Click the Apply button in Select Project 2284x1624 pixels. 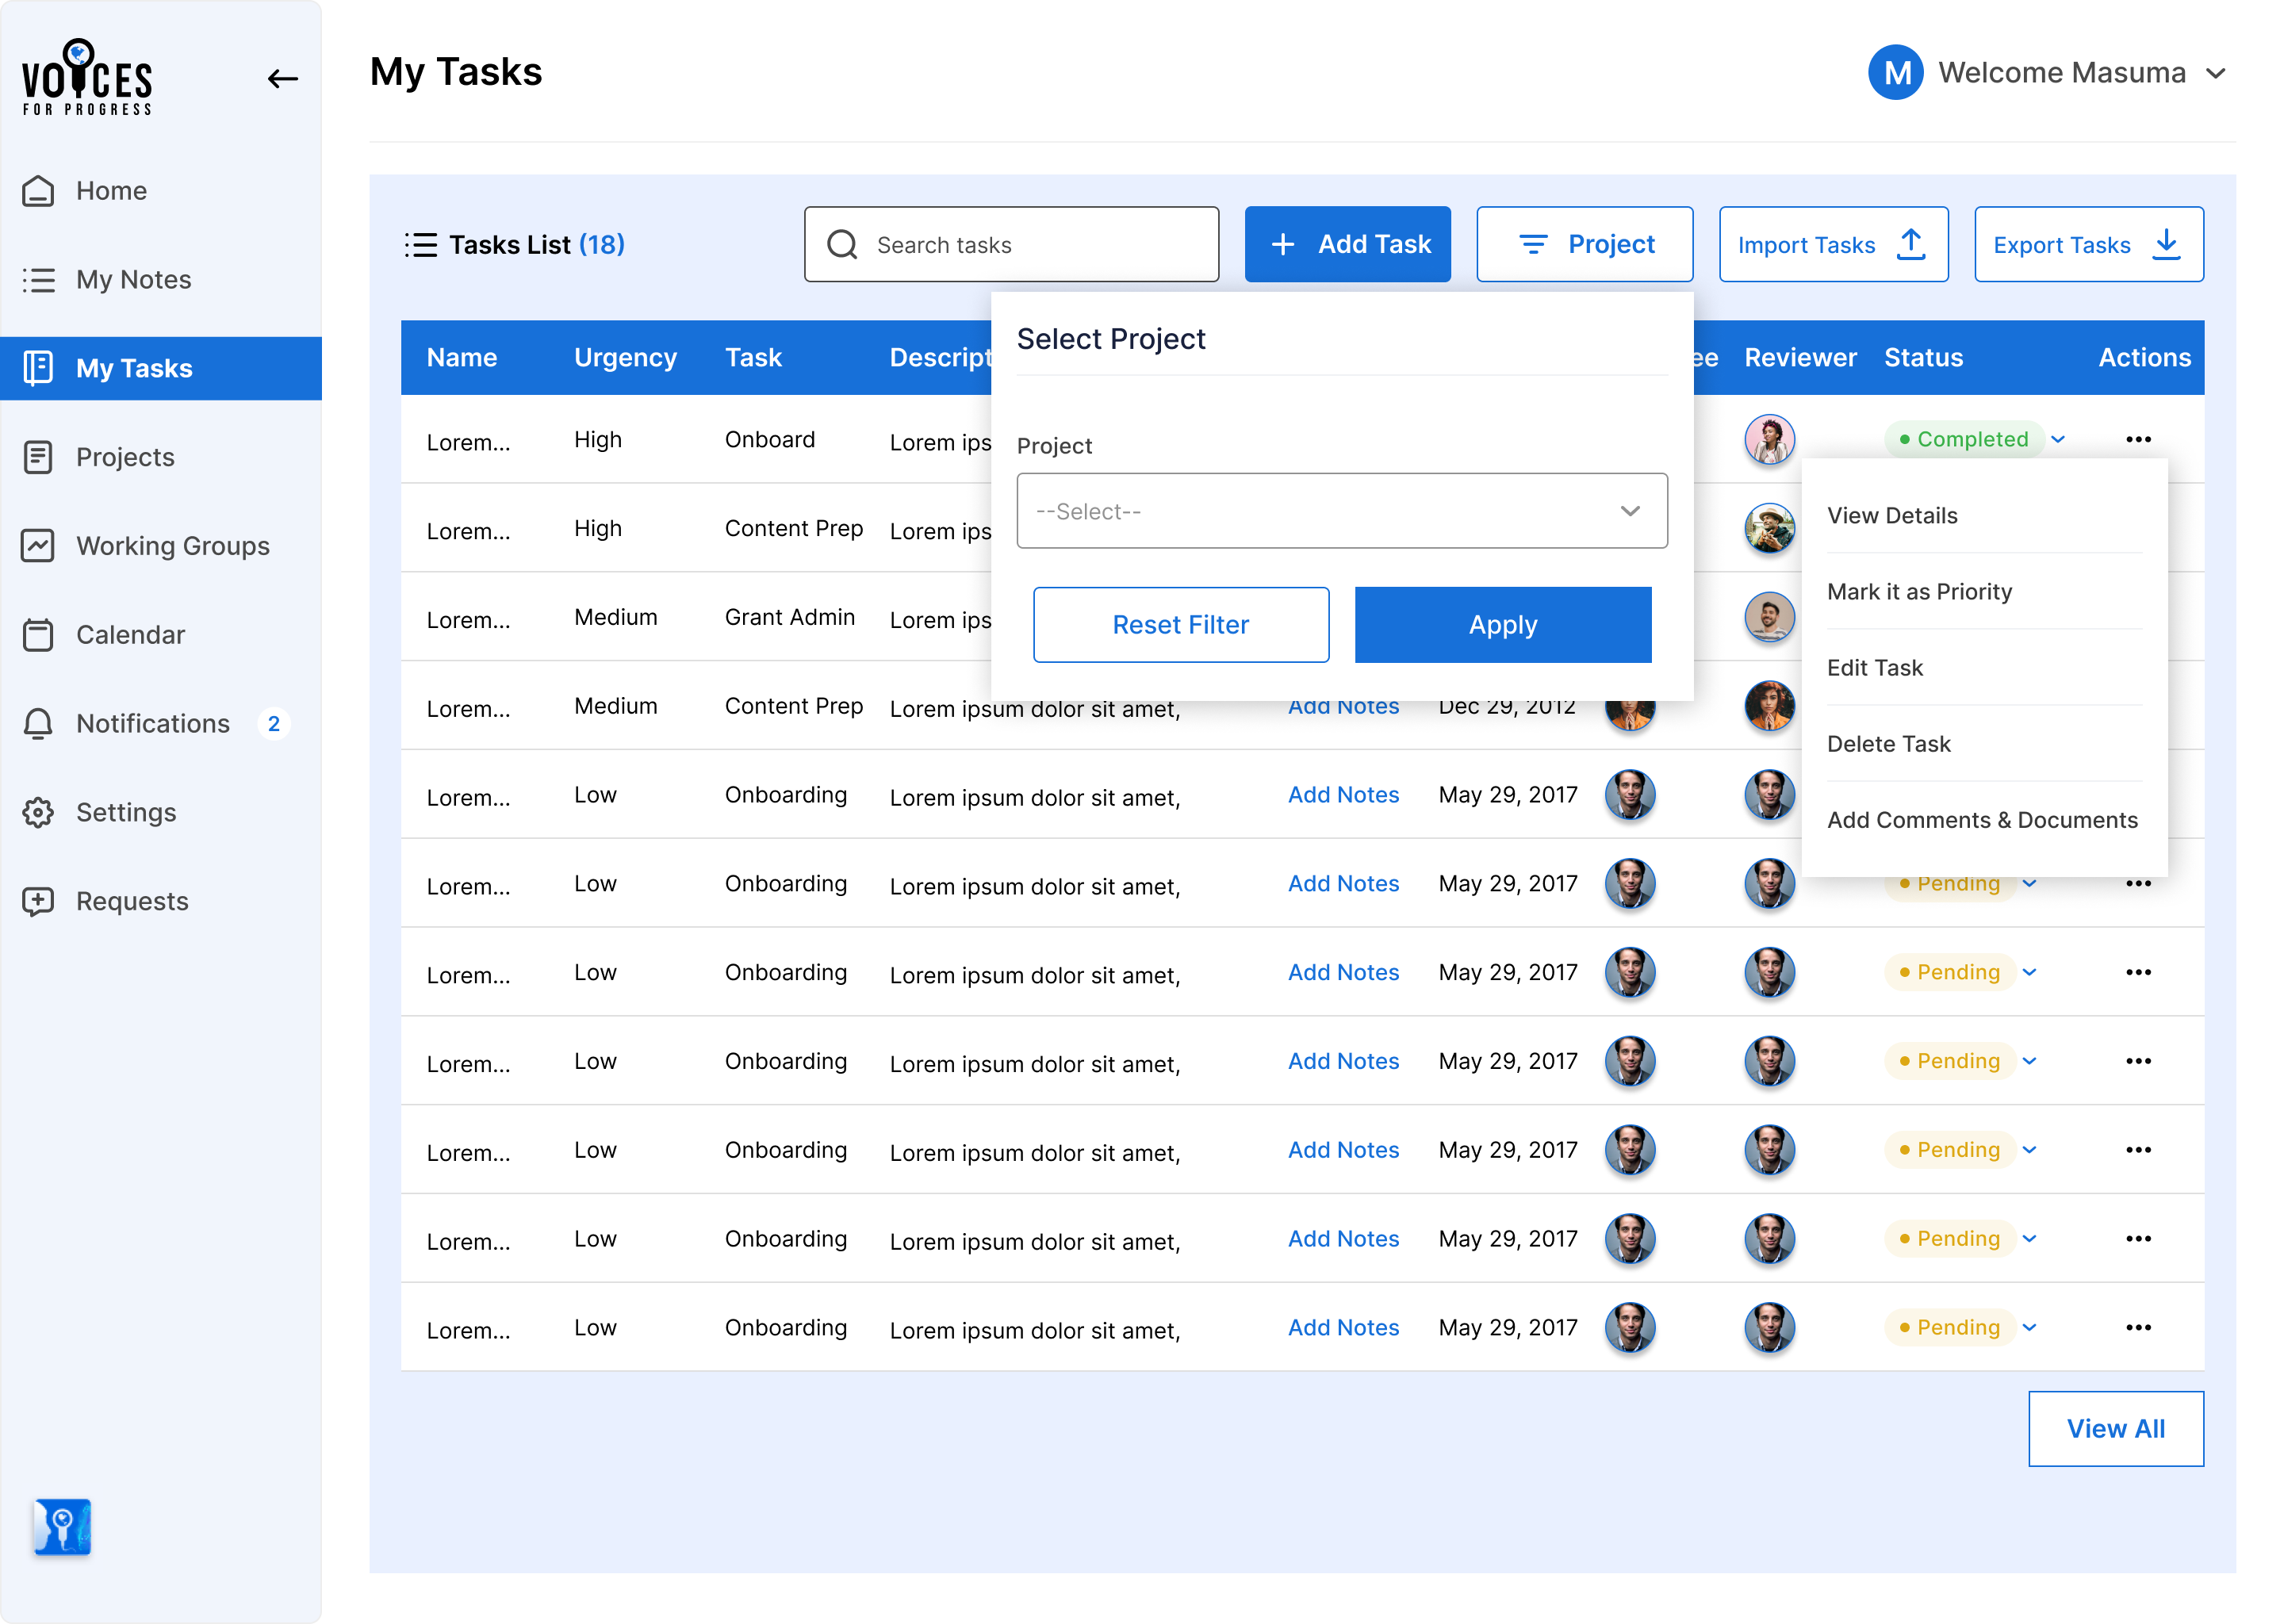coord(1502,624)
